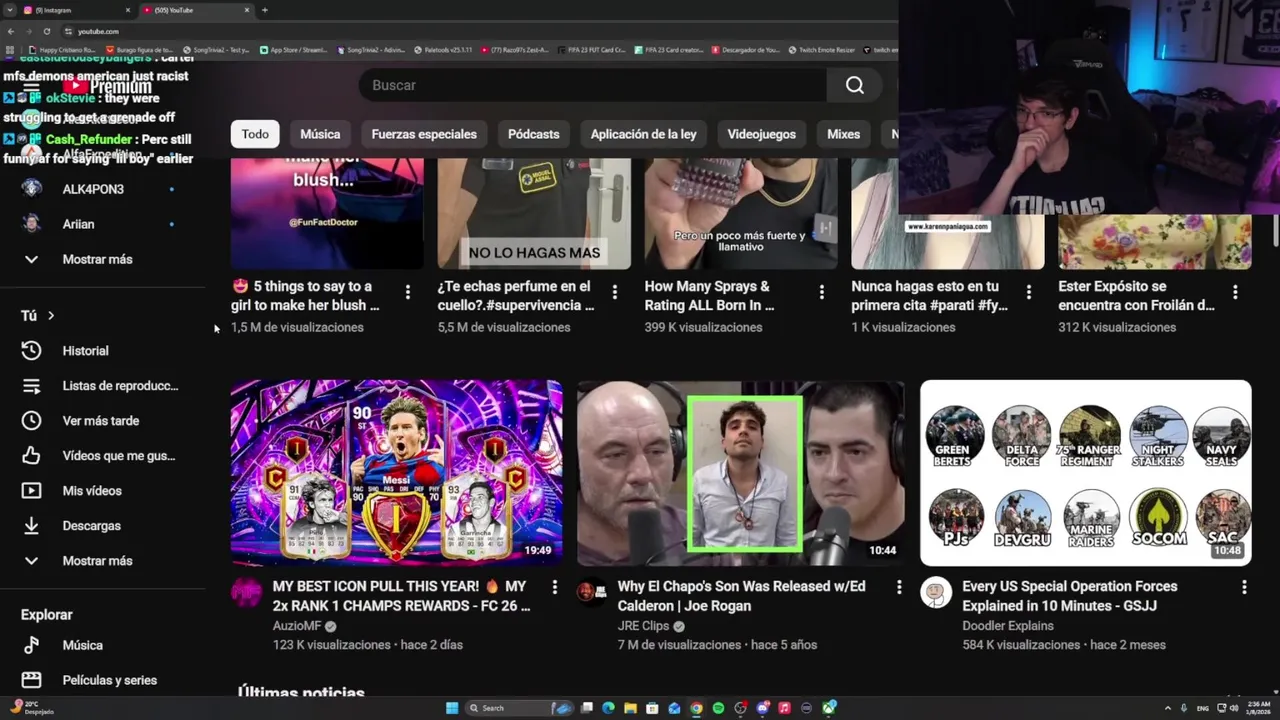Go to AuzioMF channel name link
This screenshot has width=1280, height=720.
[297, 626]
